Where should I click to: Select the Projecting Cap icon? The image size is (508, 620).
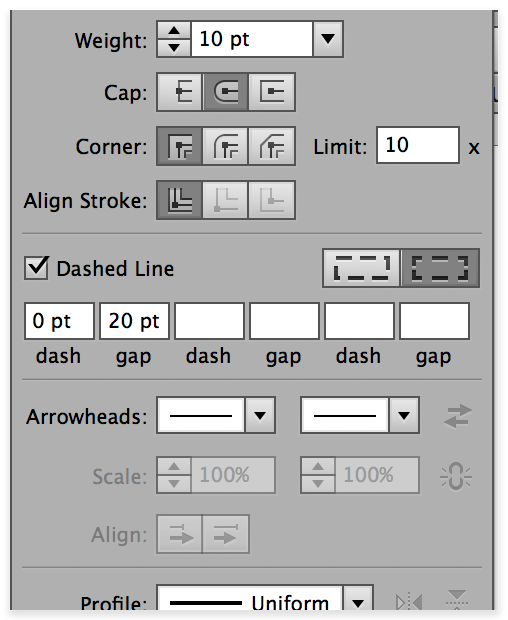pyautogui.click(x=272, y=92)
